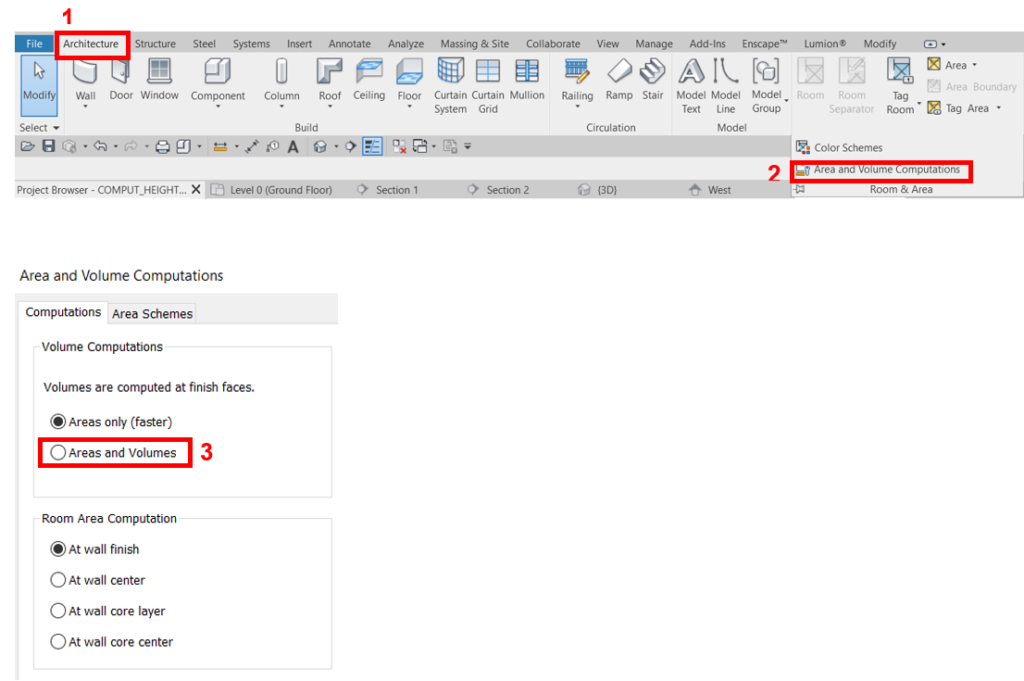
Task: Expand the Undo history dropdown
Action: [116, 146]
